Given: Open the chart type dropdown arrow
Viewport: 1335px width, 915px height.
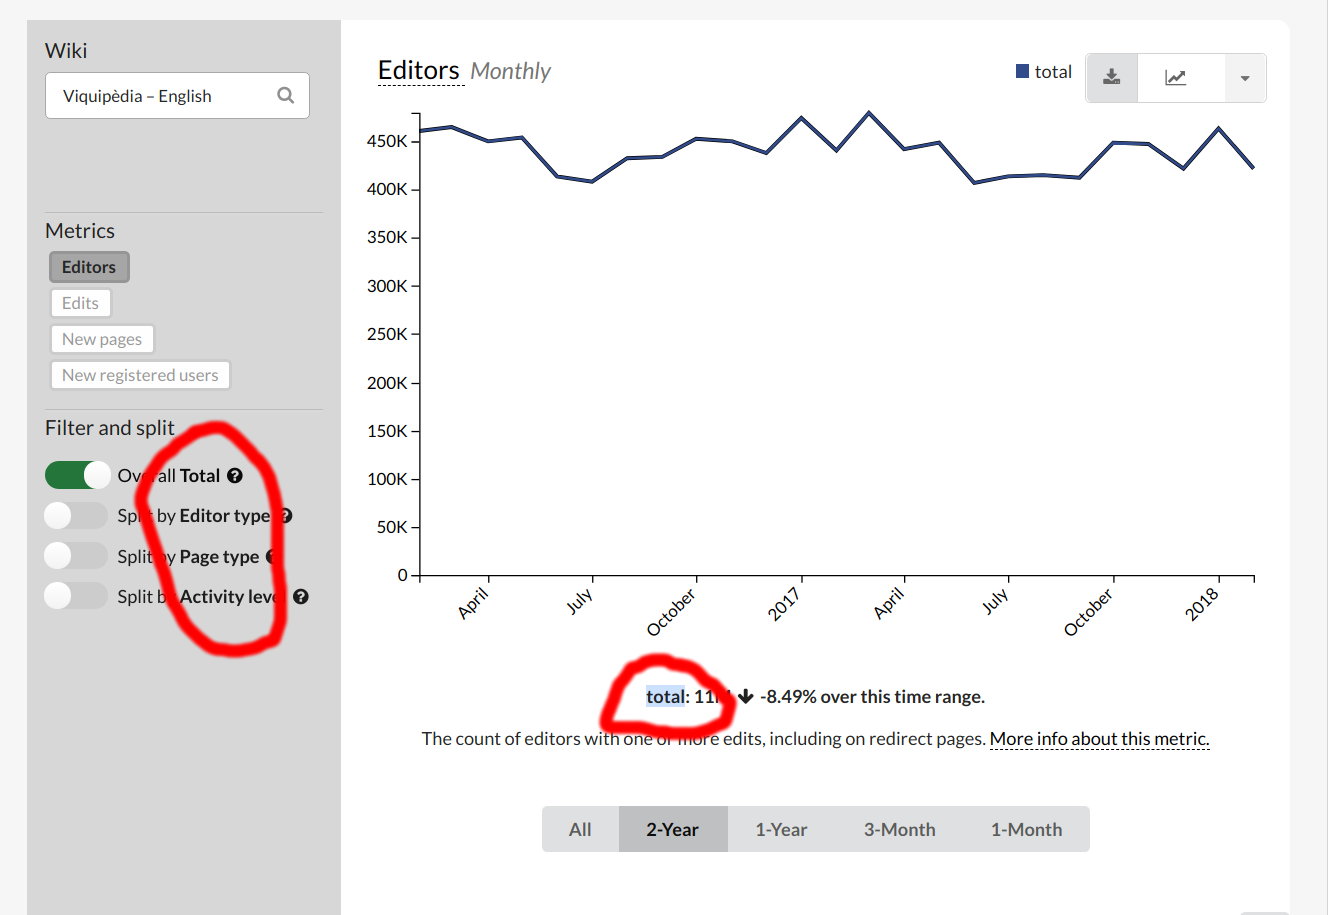Looking at the screenshot, I should coord(1245,78).
